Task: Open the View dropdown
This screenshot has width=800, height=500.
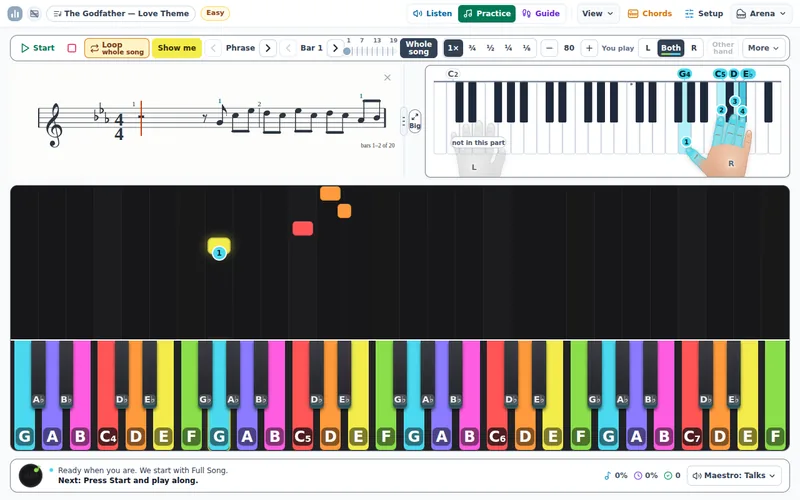Action: point(597,13)
